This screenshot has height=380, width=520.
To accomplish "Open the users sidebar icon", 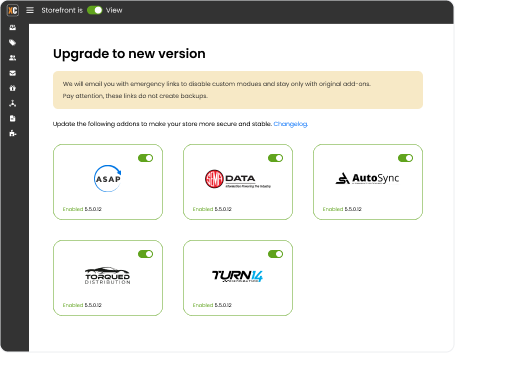I will coord(13,58).
